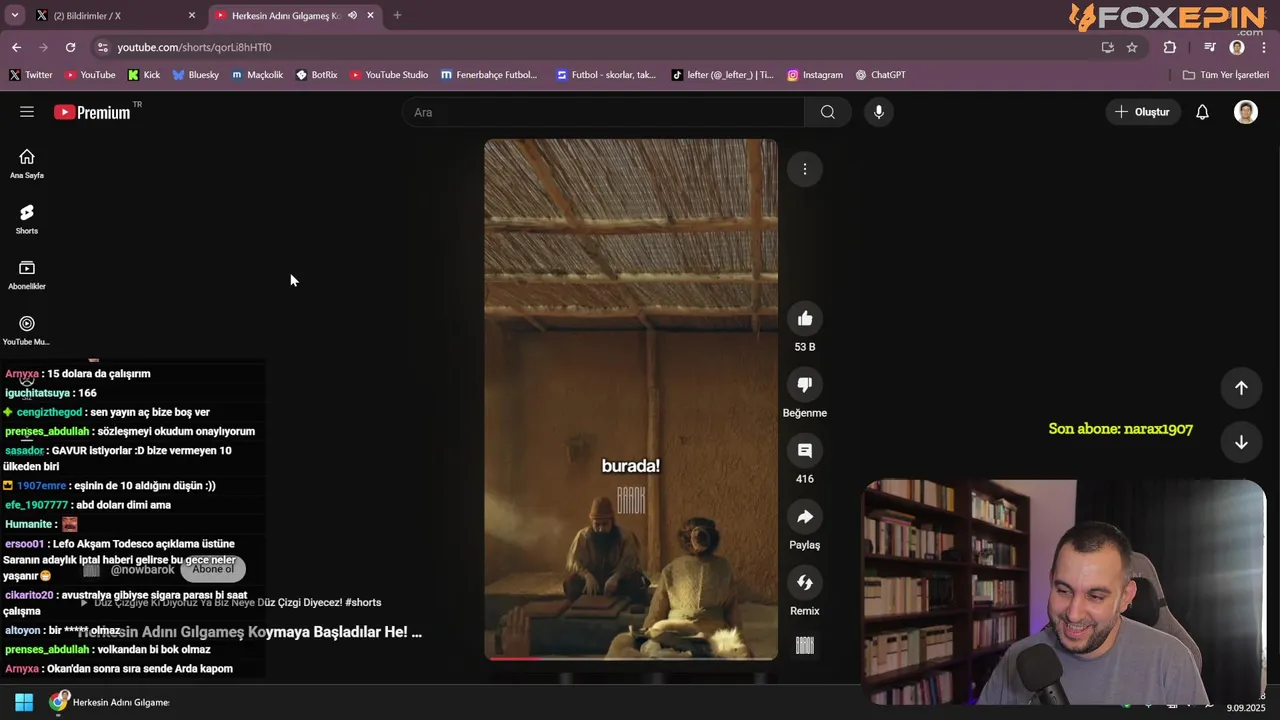1280x720 pixels.
Task: Go to previous short with up arrow
Action: coord(1241,388)
